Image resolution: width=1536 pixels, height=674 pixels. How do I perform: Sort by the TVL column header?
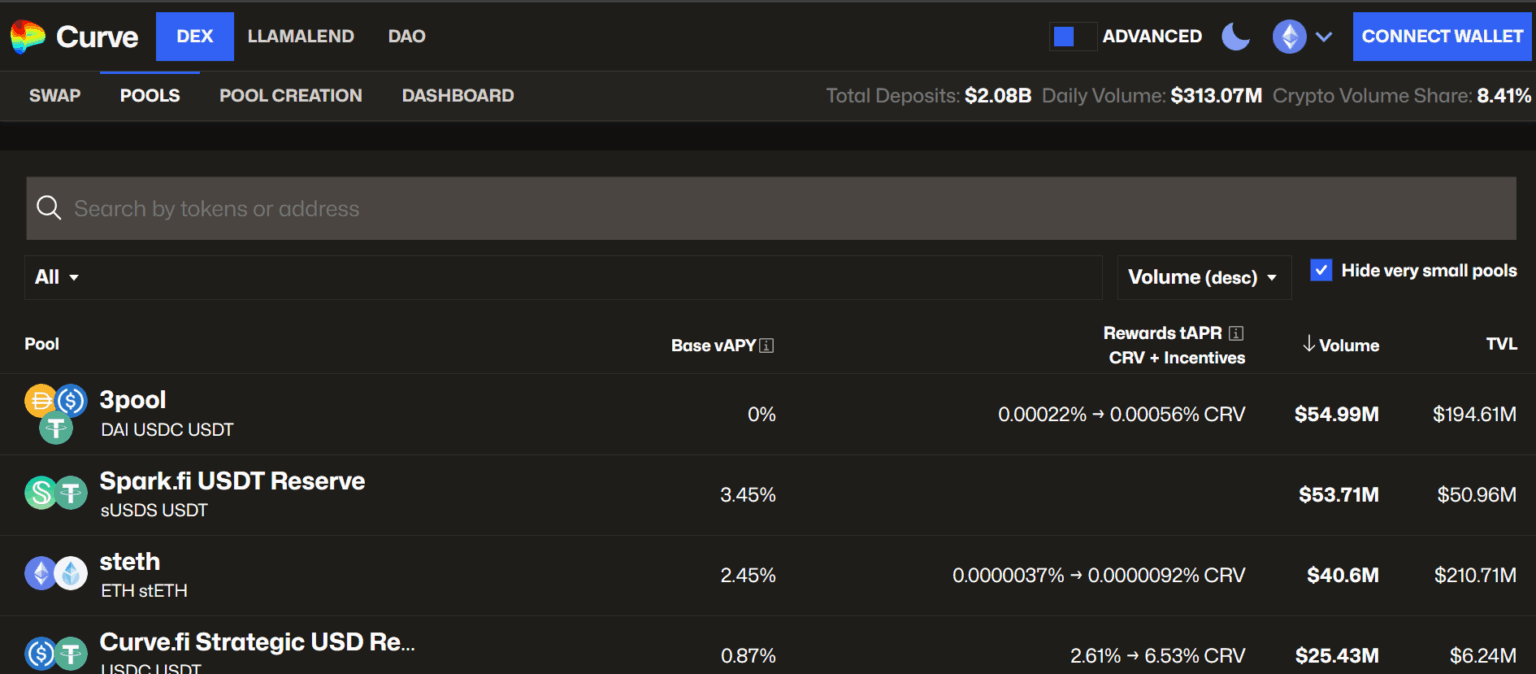tap(1501, 344)
